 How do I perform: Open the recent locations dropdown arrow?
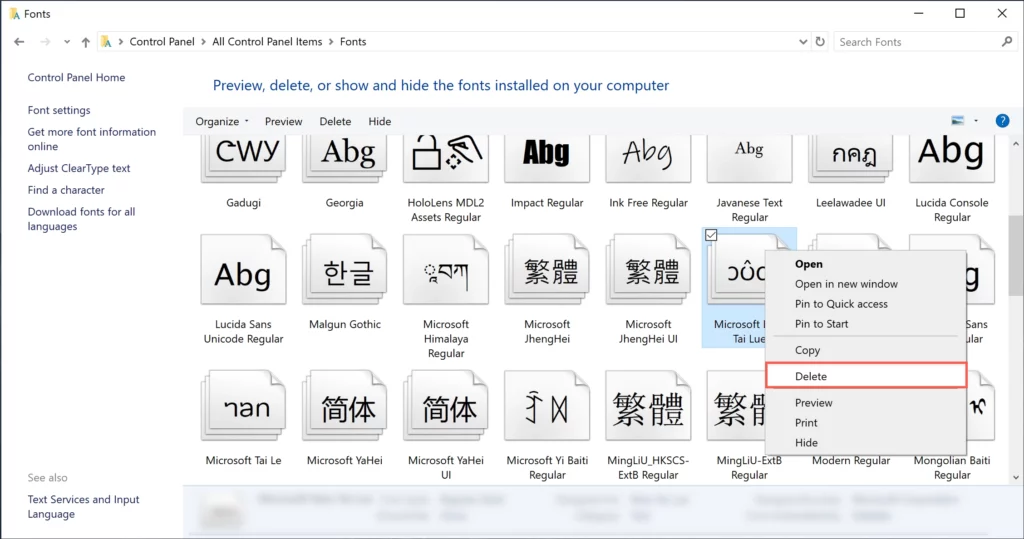(x=67, y=42)
